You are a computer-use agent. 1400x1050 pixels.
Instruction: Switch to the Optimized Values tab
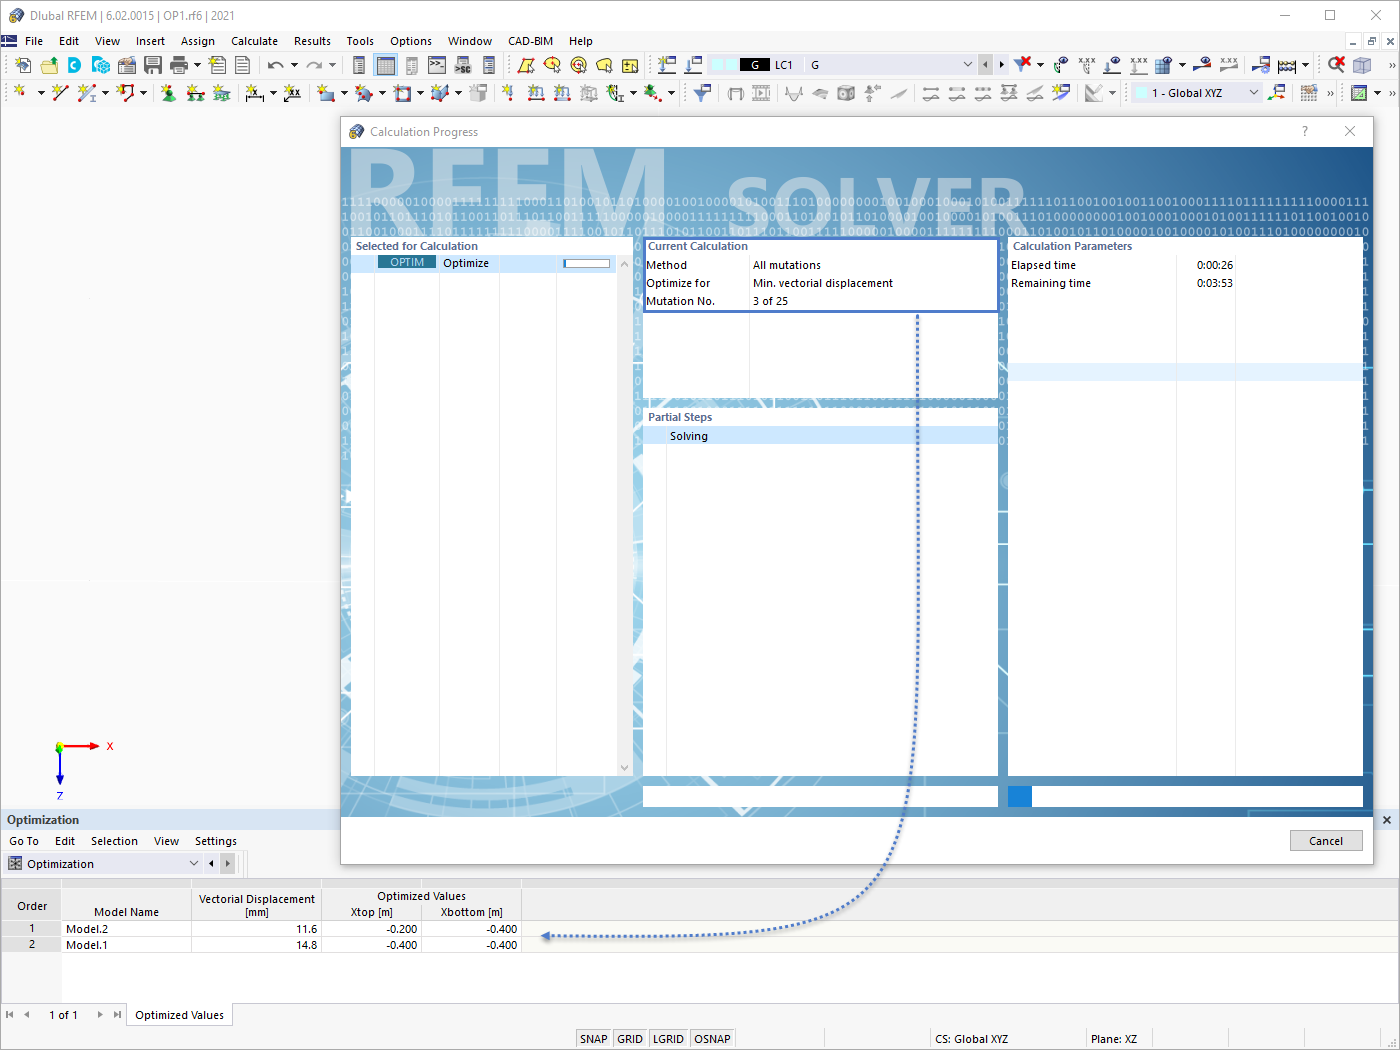[x=179, y=1014]
